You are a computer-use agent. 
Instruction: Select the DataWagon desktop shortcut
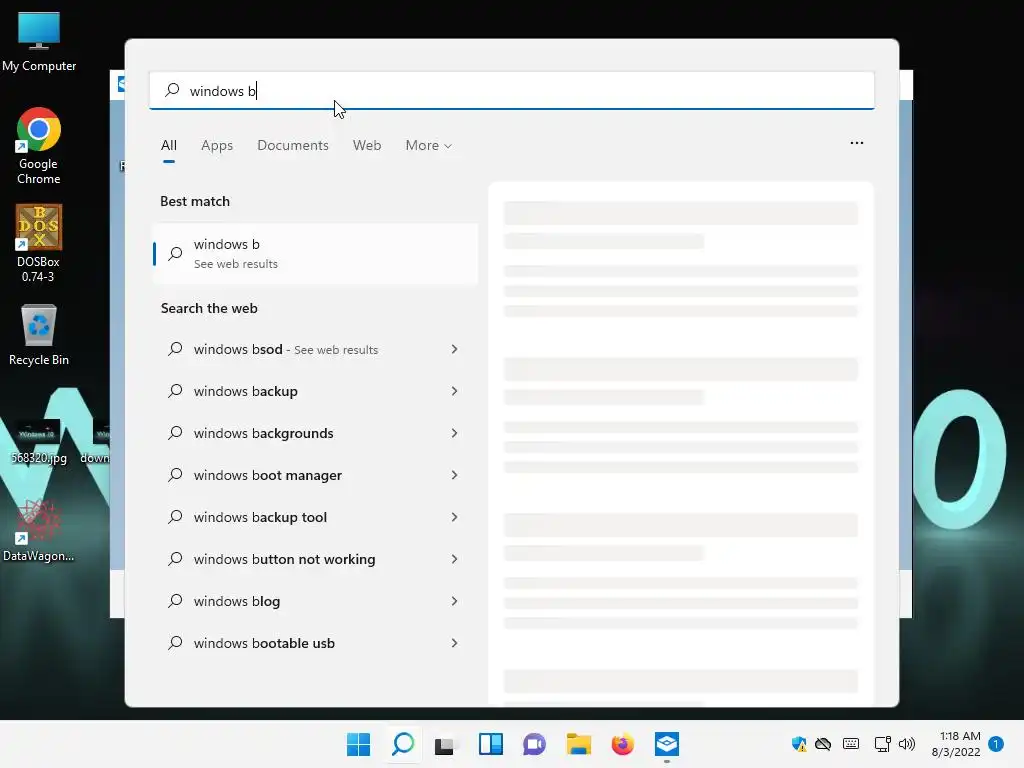(39, 532)
